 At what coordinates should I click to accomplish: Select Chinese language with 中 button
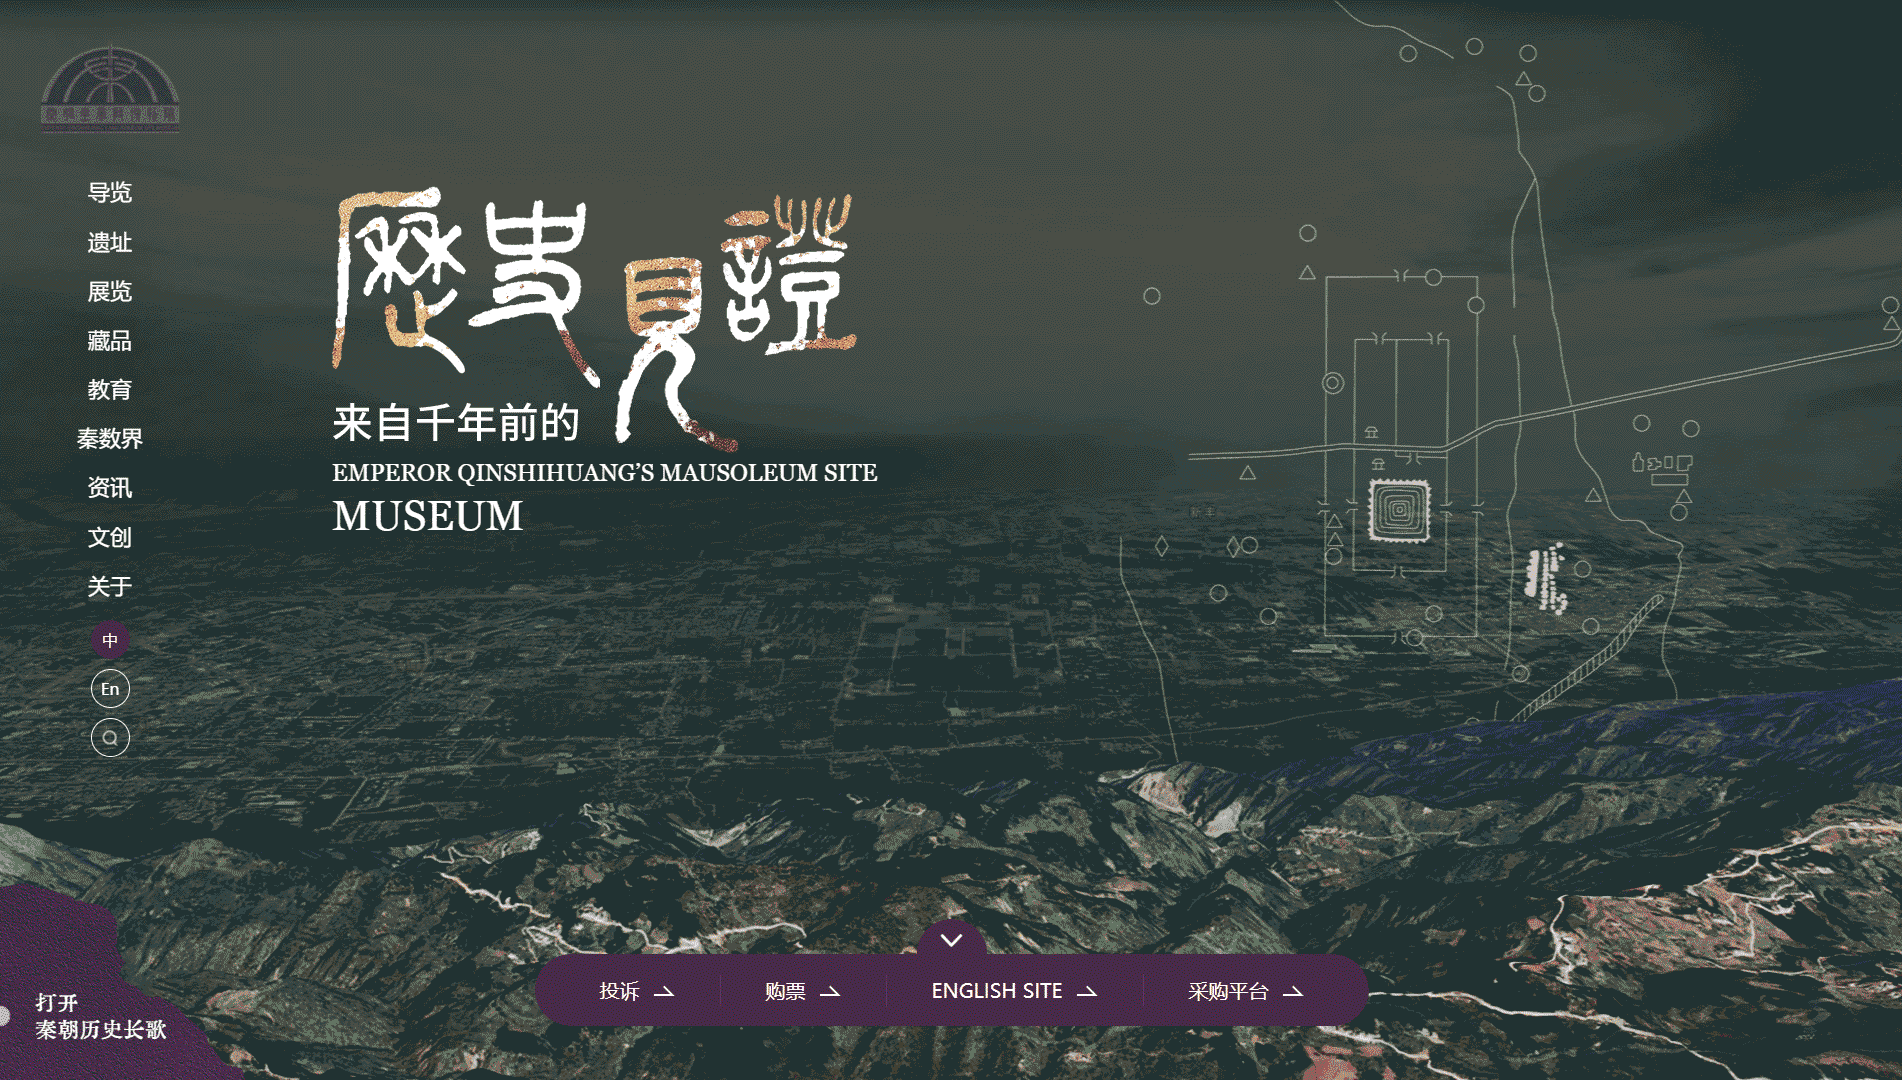[110, 640]
